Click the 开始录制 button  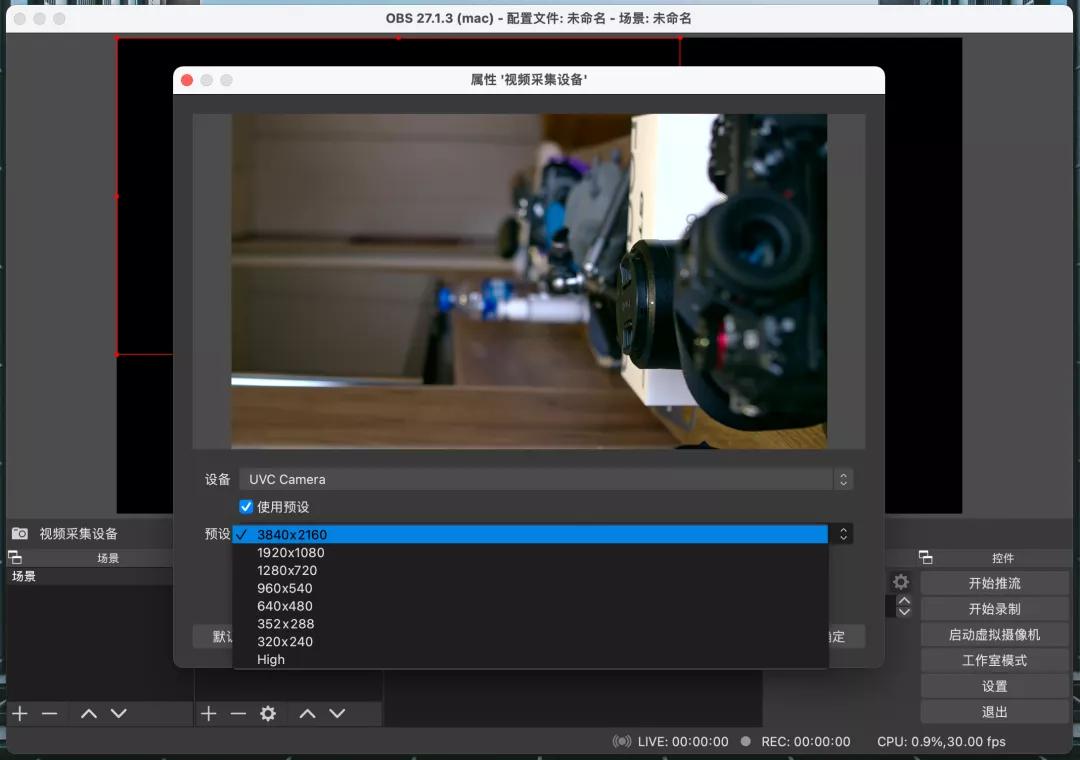tap(994, 609)
